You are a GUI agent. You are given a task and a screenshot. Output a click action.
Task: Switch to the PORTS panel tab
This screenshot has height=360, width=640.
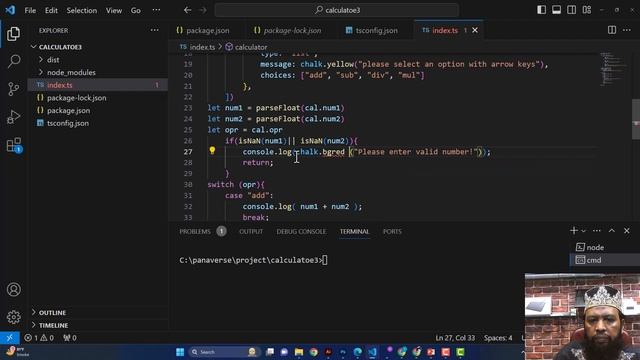click(x=392, y=231)
